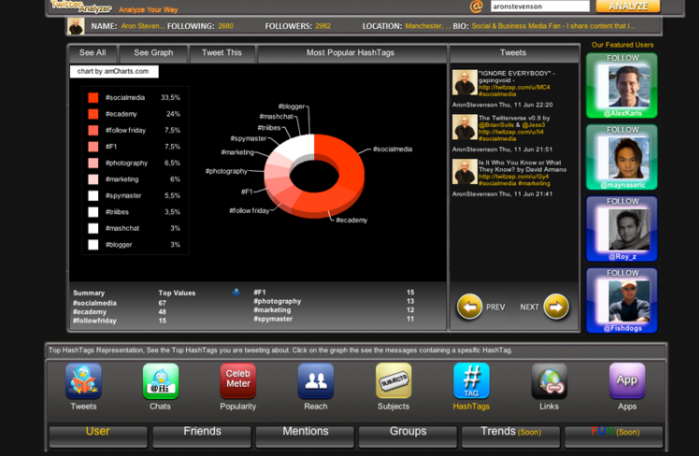
Task: Click #spymaster row in Summary values
Action: click(x=333, y=319)
